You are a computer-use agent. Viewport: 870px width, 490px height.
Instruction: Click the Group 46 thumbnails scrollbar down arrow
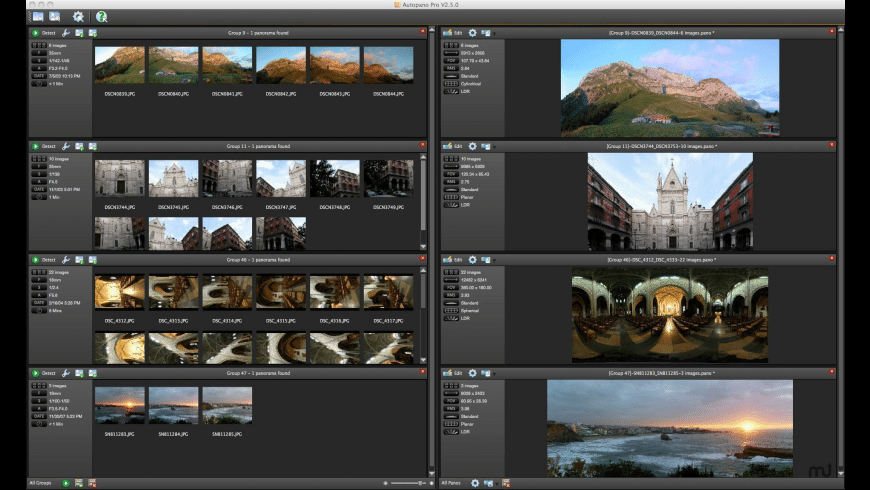pyautogui.click(x=423, y=360)
